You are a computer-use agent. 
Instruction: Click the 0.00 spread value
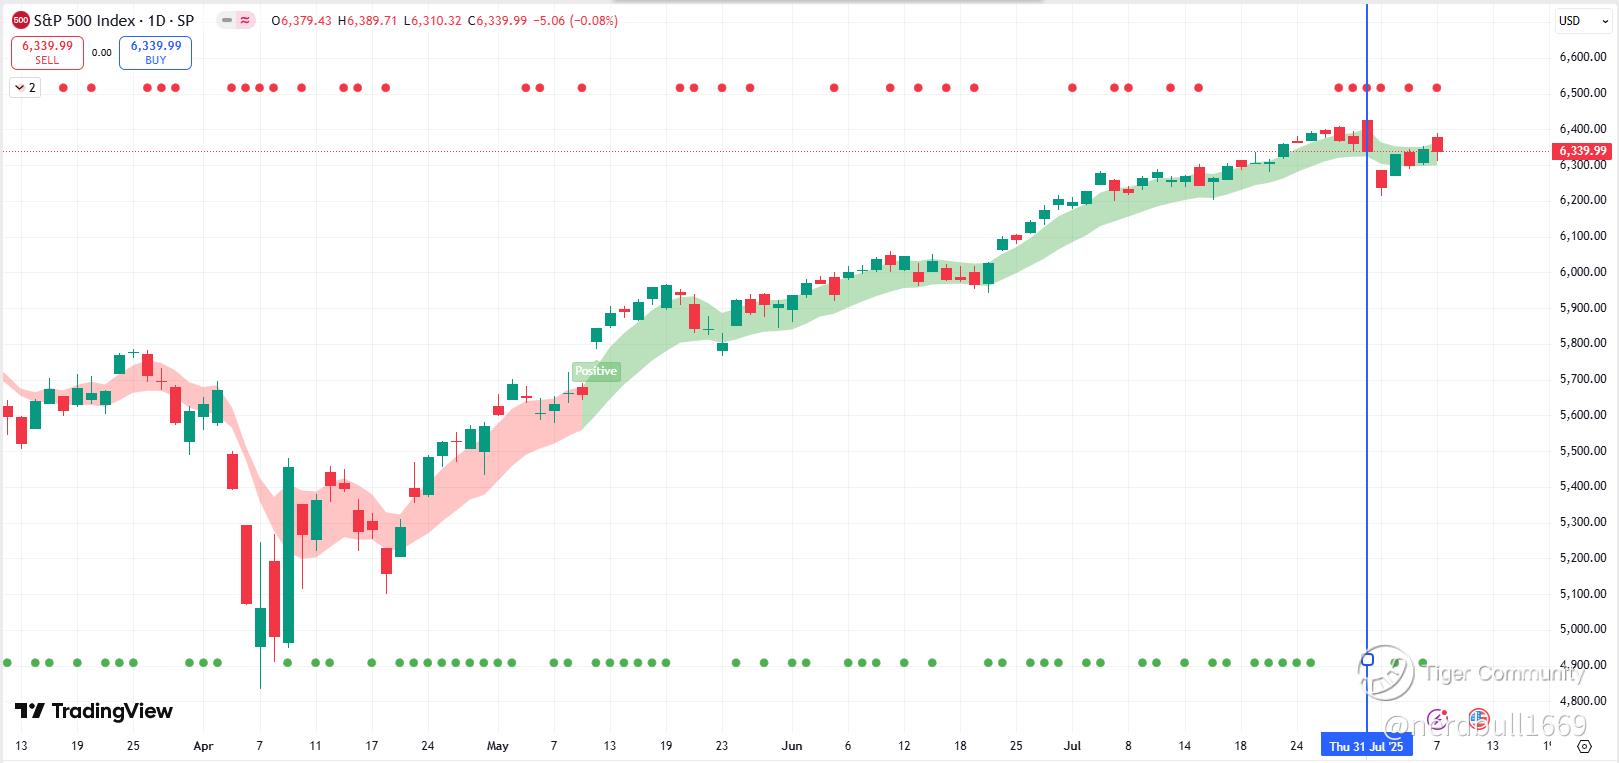[101, 53]
